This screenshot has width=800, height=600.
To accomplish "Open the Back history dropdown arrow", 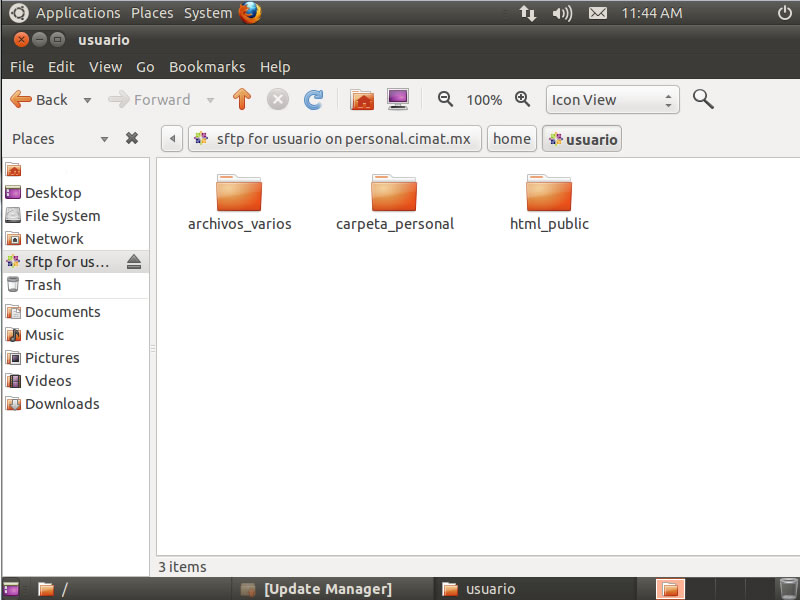I will [87, 100].
